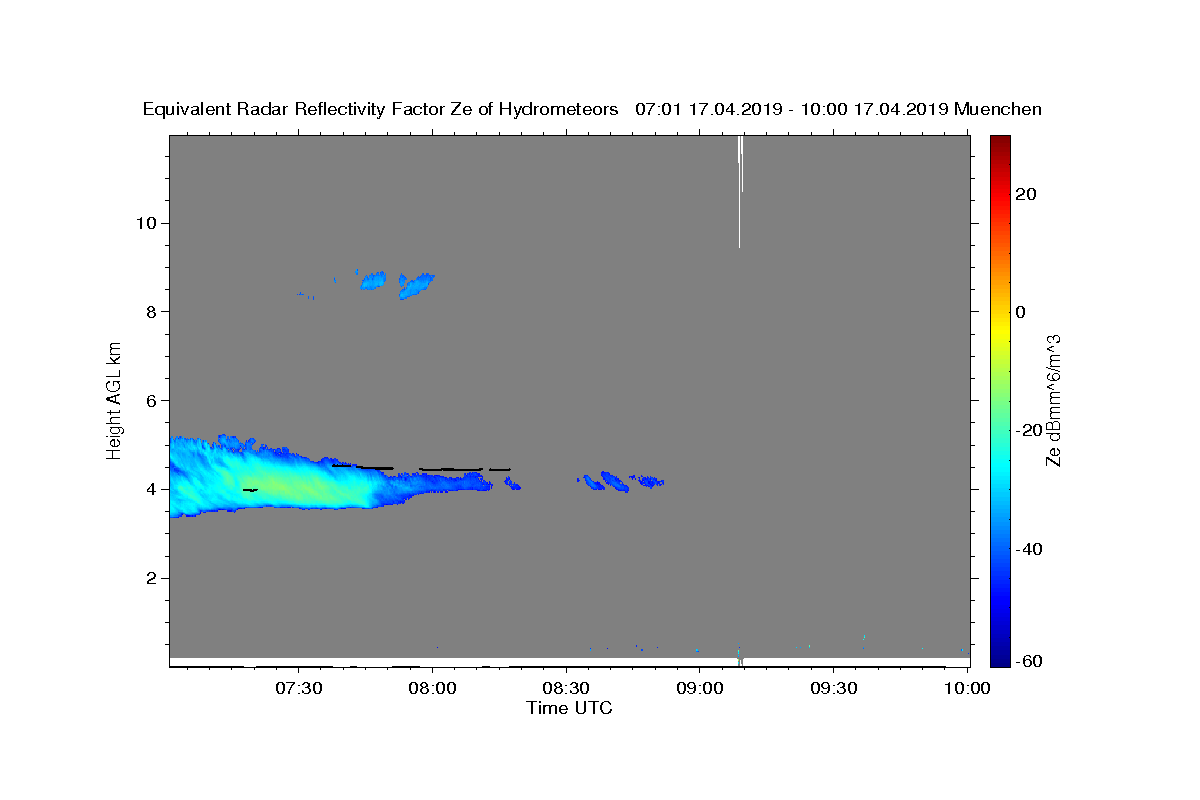The height and width of the screenshot is (800, 1200).
Task: Click the '09:00' time tick label
Action: click(700, 688)
